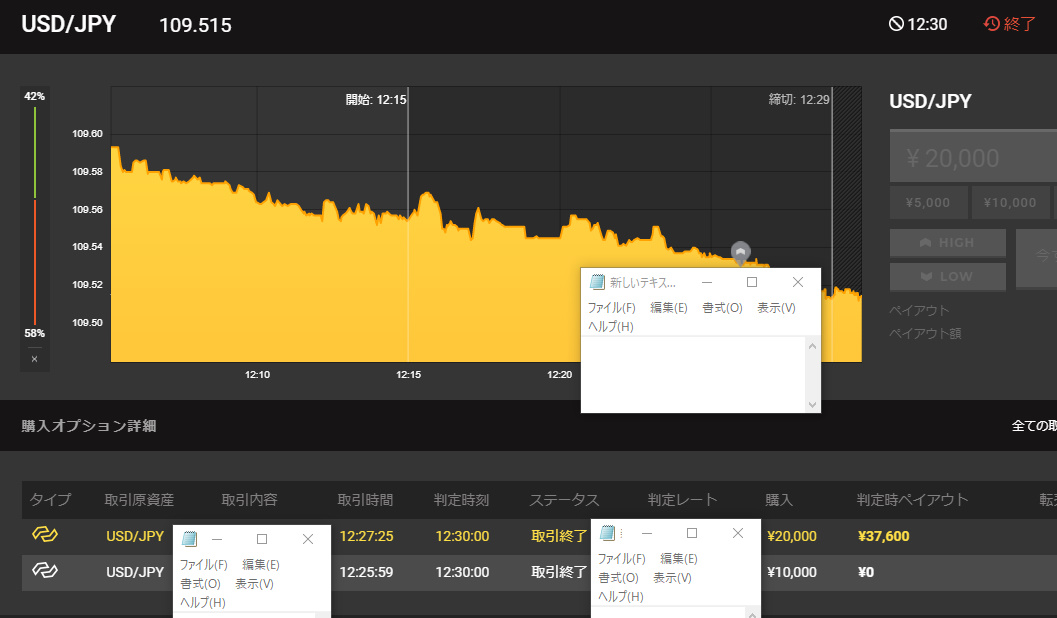The image size is (1057, 618).
Task: Click the red 終了 history icon
Action: (992, 24)
